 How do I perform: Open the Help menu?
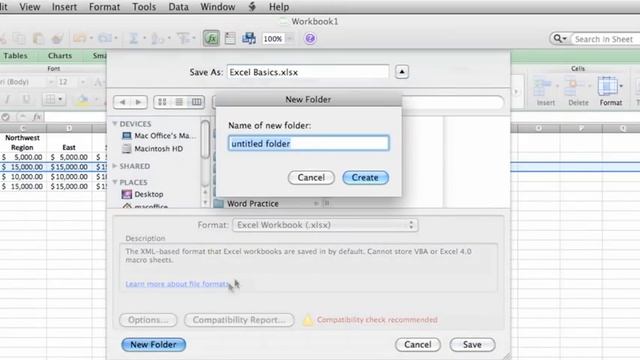point(279,7)
